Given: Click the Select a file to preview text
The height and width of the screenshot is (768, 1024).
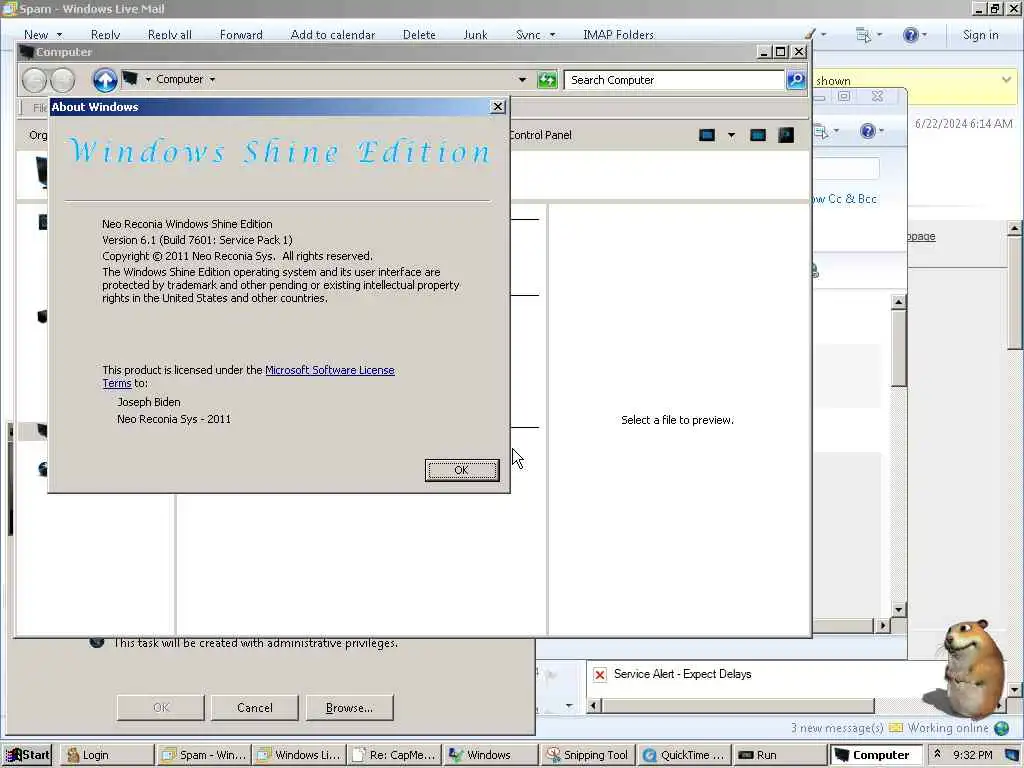Looking at the screenshot, I should tap(677, 420).
